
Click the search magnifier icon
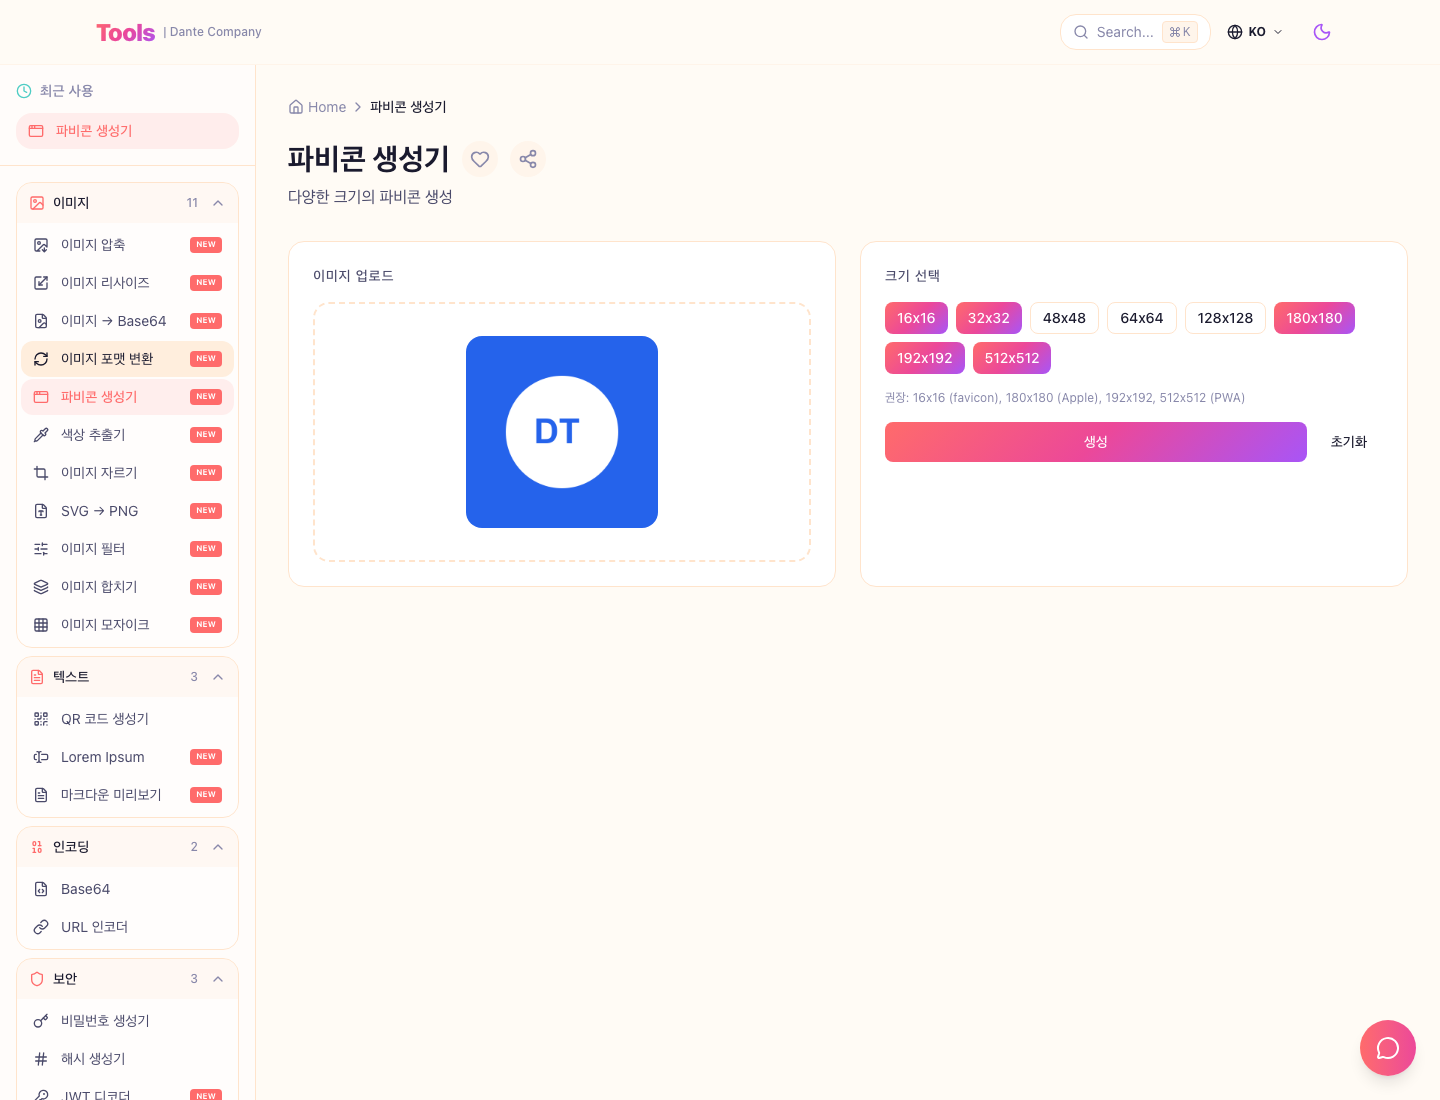[x=1081, y=32]
